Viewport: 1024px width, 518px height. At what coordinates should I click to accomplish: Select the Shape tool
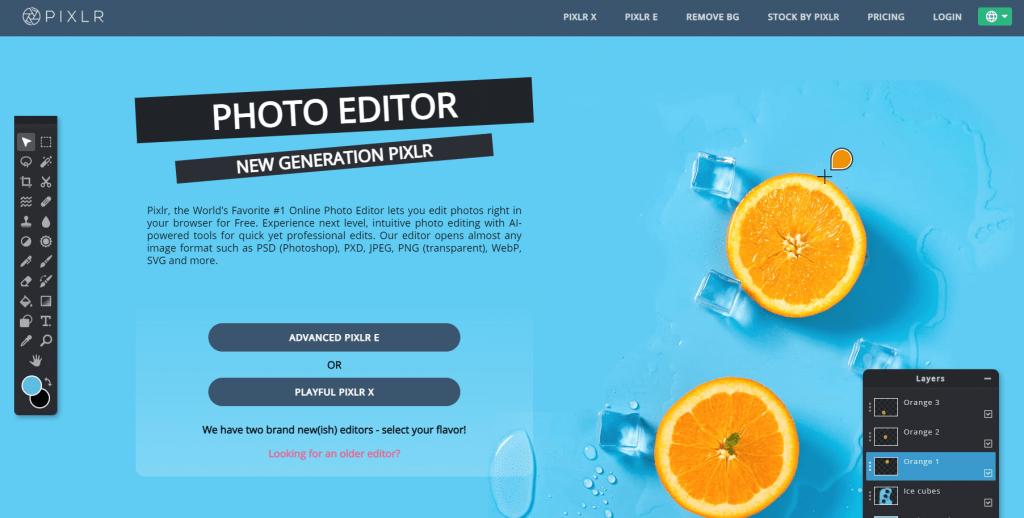click(26, 321)
